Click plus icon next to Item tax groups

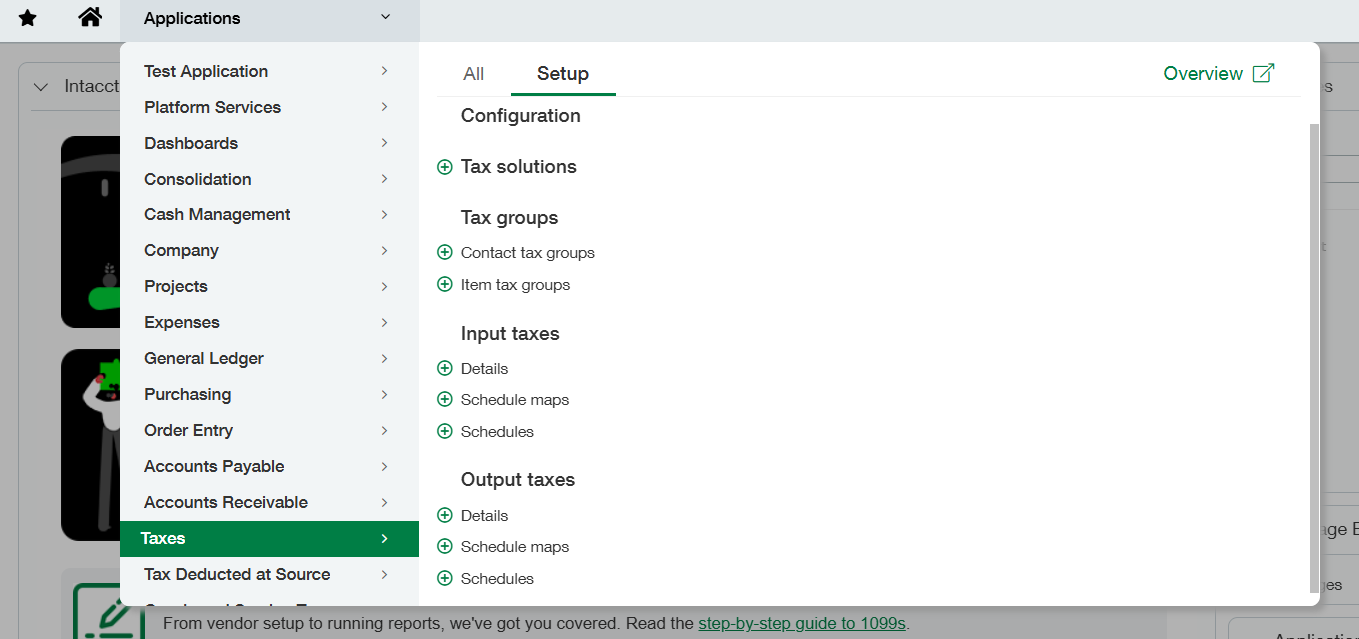[445, 285]
